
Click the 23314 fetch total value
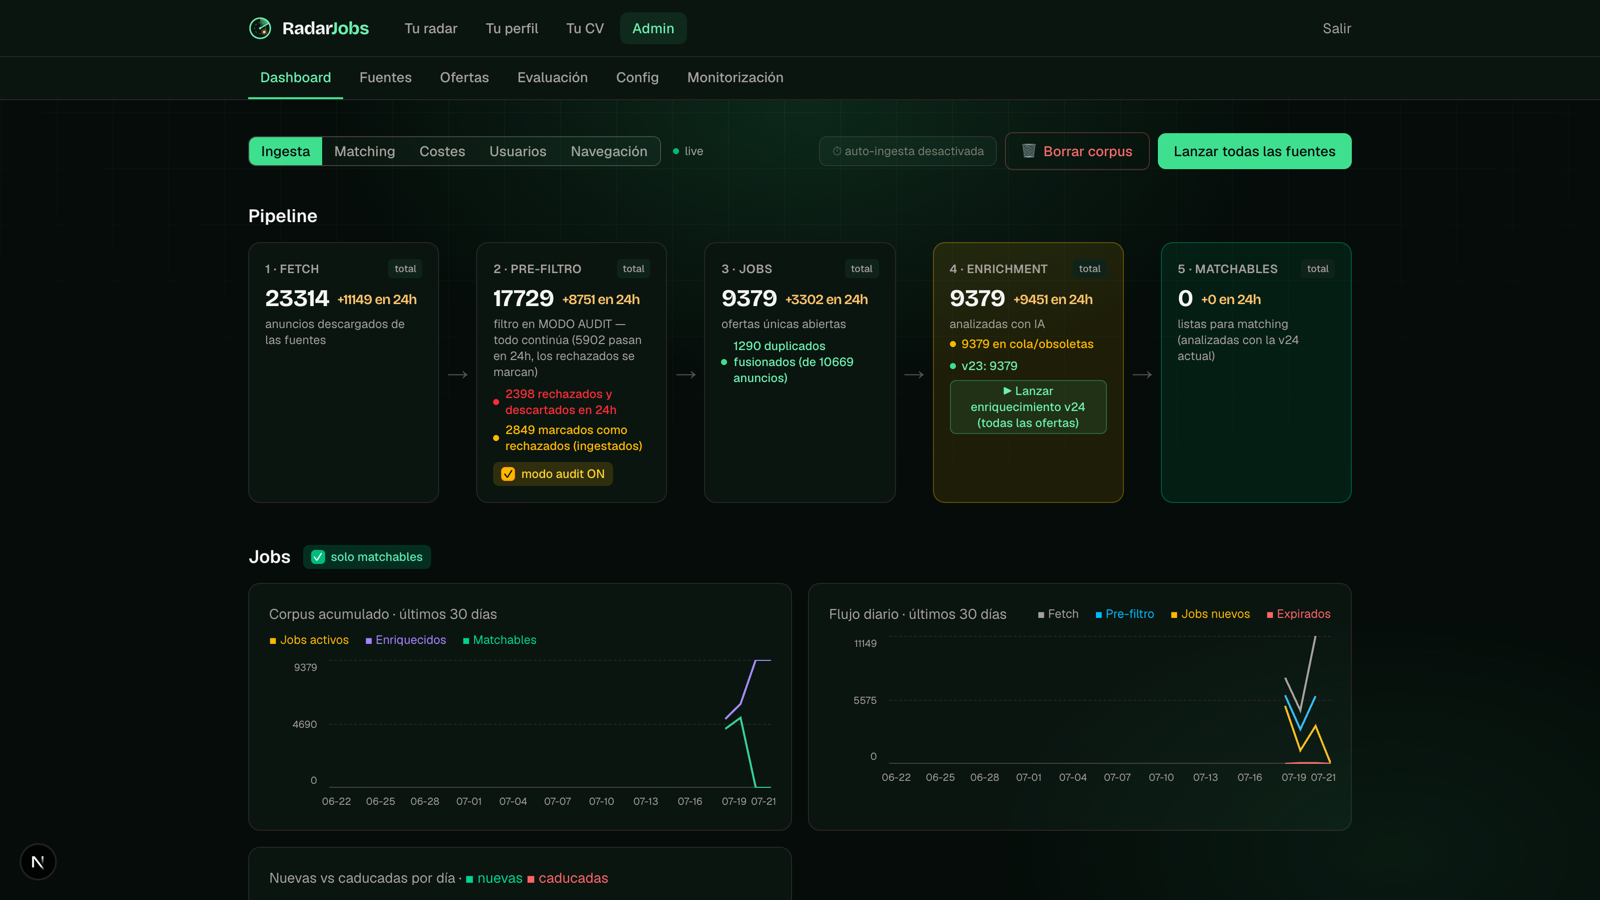click(297, 298)
